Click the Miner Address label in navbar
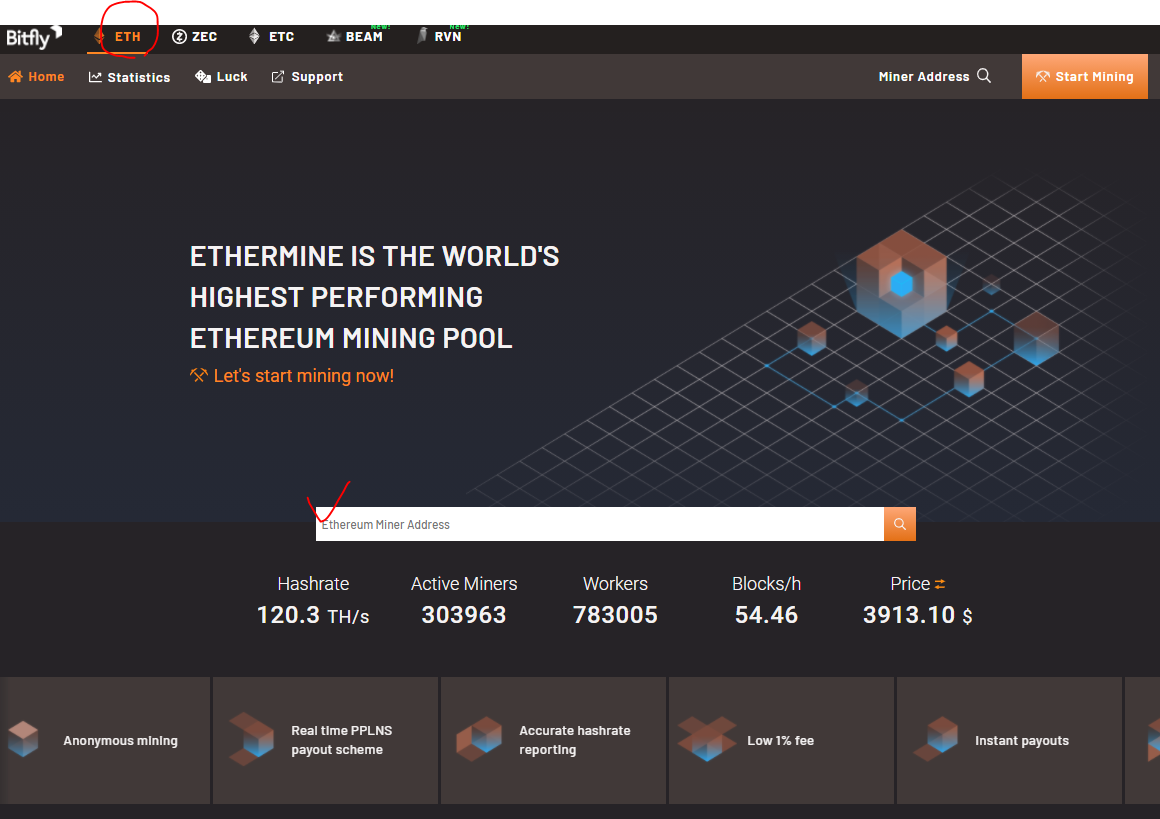Viewport: 1160px width, 819px height. tap(923, 77)
